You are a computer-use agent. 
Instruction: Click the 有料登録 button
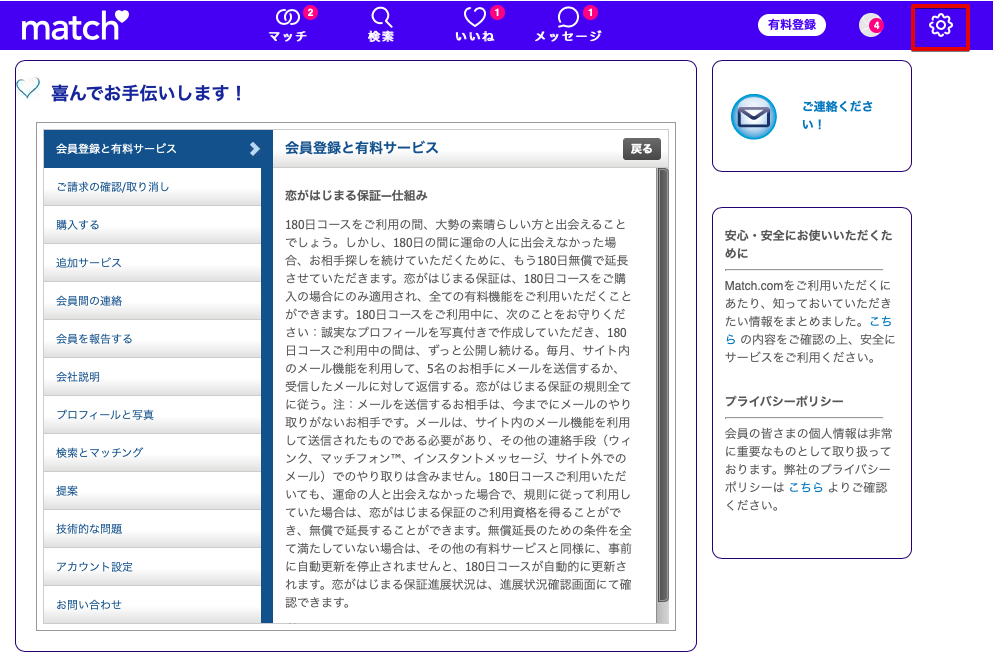pos(792,25)
